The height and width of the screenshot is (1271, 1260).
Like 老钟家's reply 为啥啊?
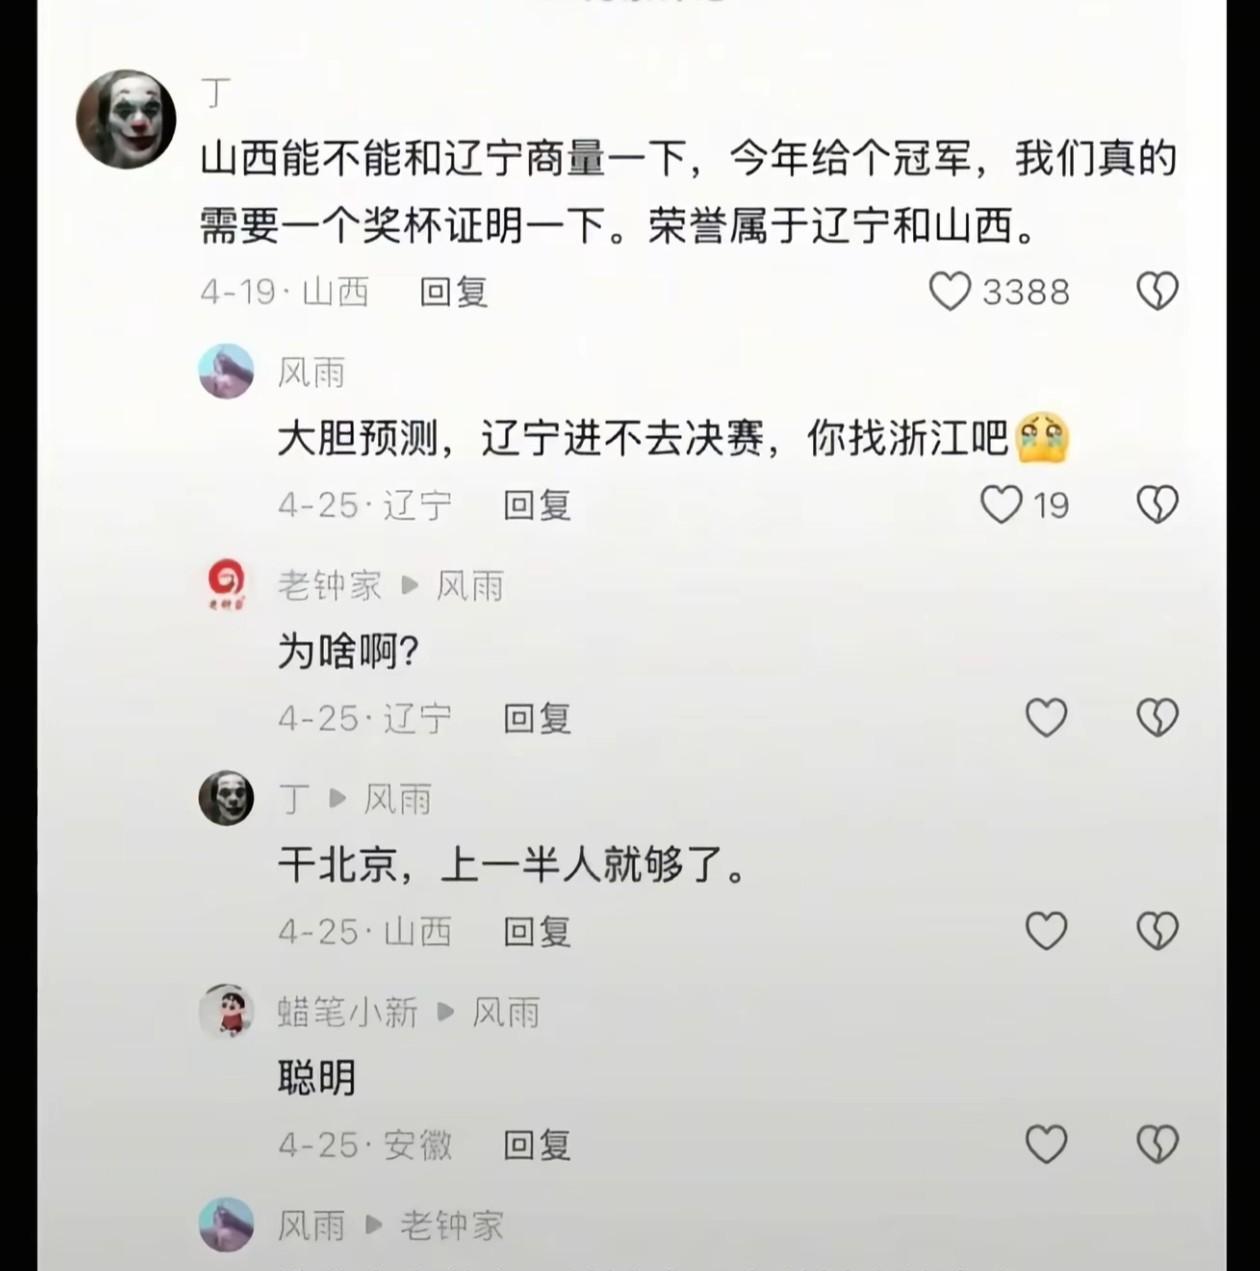point(1046,717)
